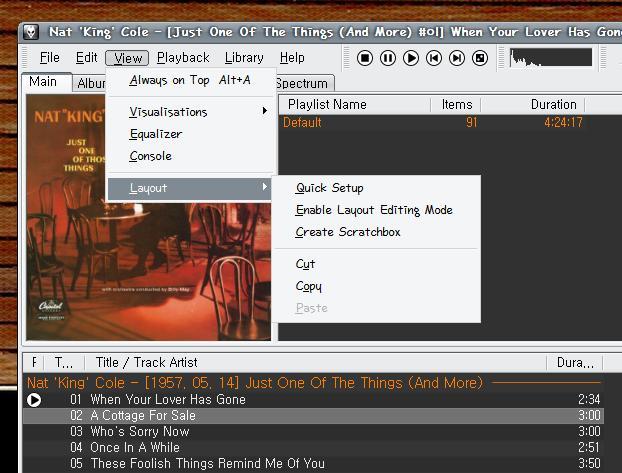Viewport: 622px width, 473px height.
Task: Click the T... track number column header
Action: click(x=64, y=363)
